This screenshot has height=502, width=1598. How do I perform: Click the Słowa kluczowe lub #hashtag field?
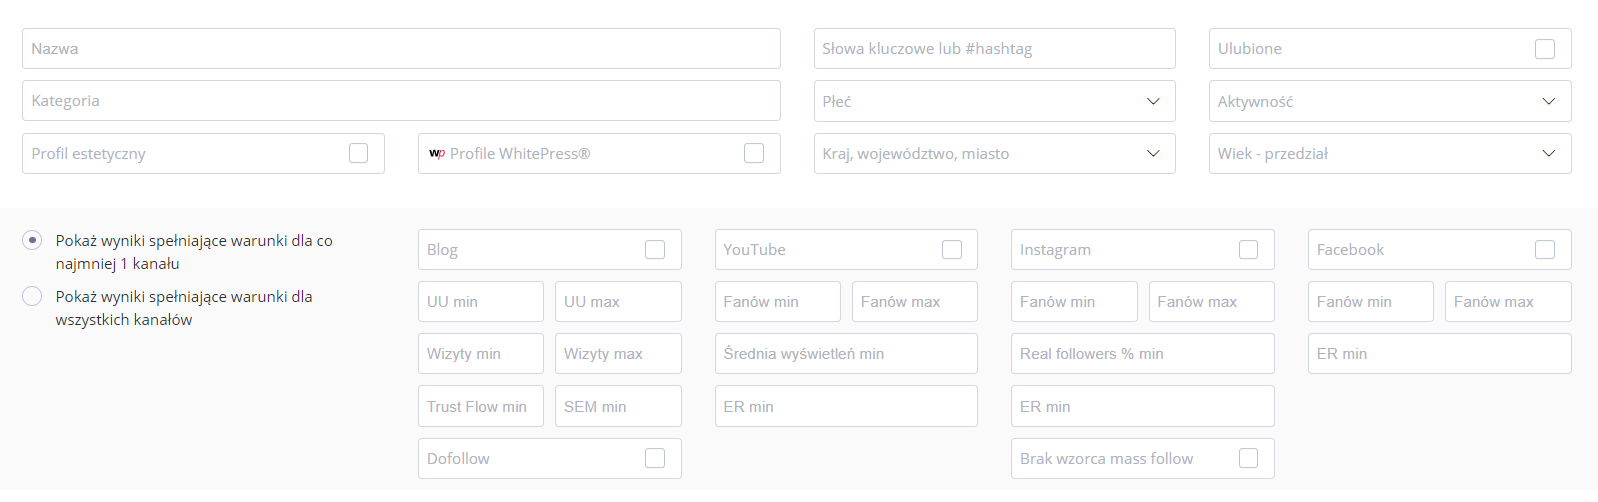pyautogui.click(x=995, y=48)
